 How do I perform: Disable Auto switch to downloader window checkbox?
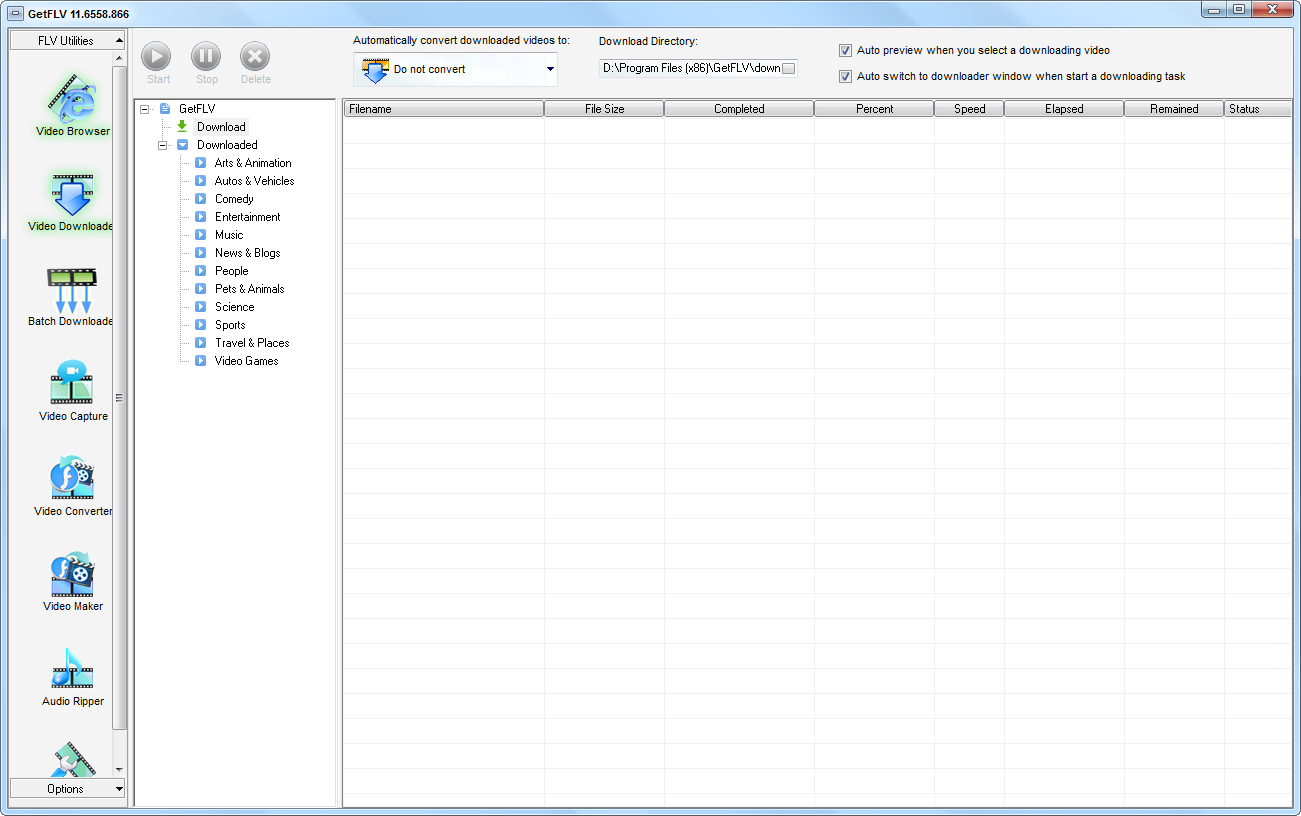tap(846, 76)
